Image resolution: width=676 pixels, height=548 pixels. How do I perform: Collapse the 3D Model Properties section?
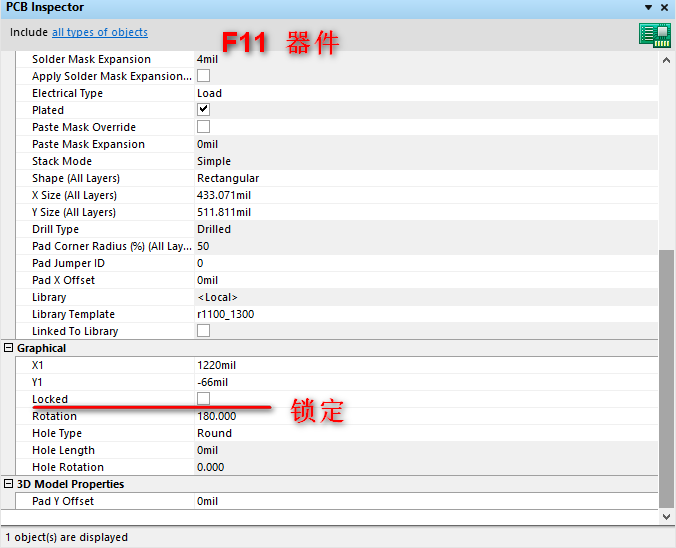pyautogui.click(x=9, y=484)
